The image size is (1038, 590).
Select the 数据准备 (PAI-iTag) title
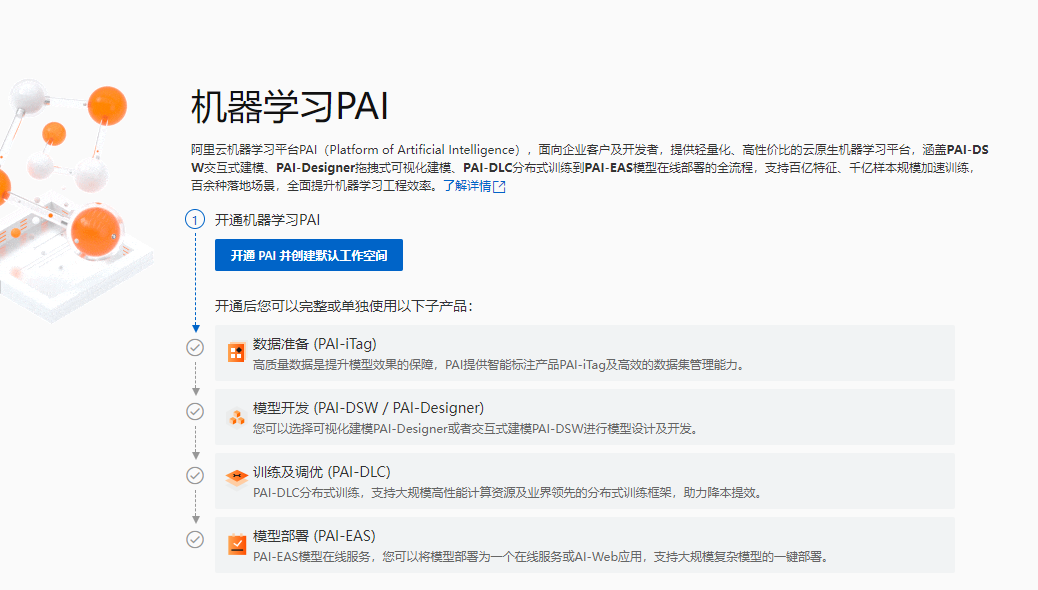point(314,343)
